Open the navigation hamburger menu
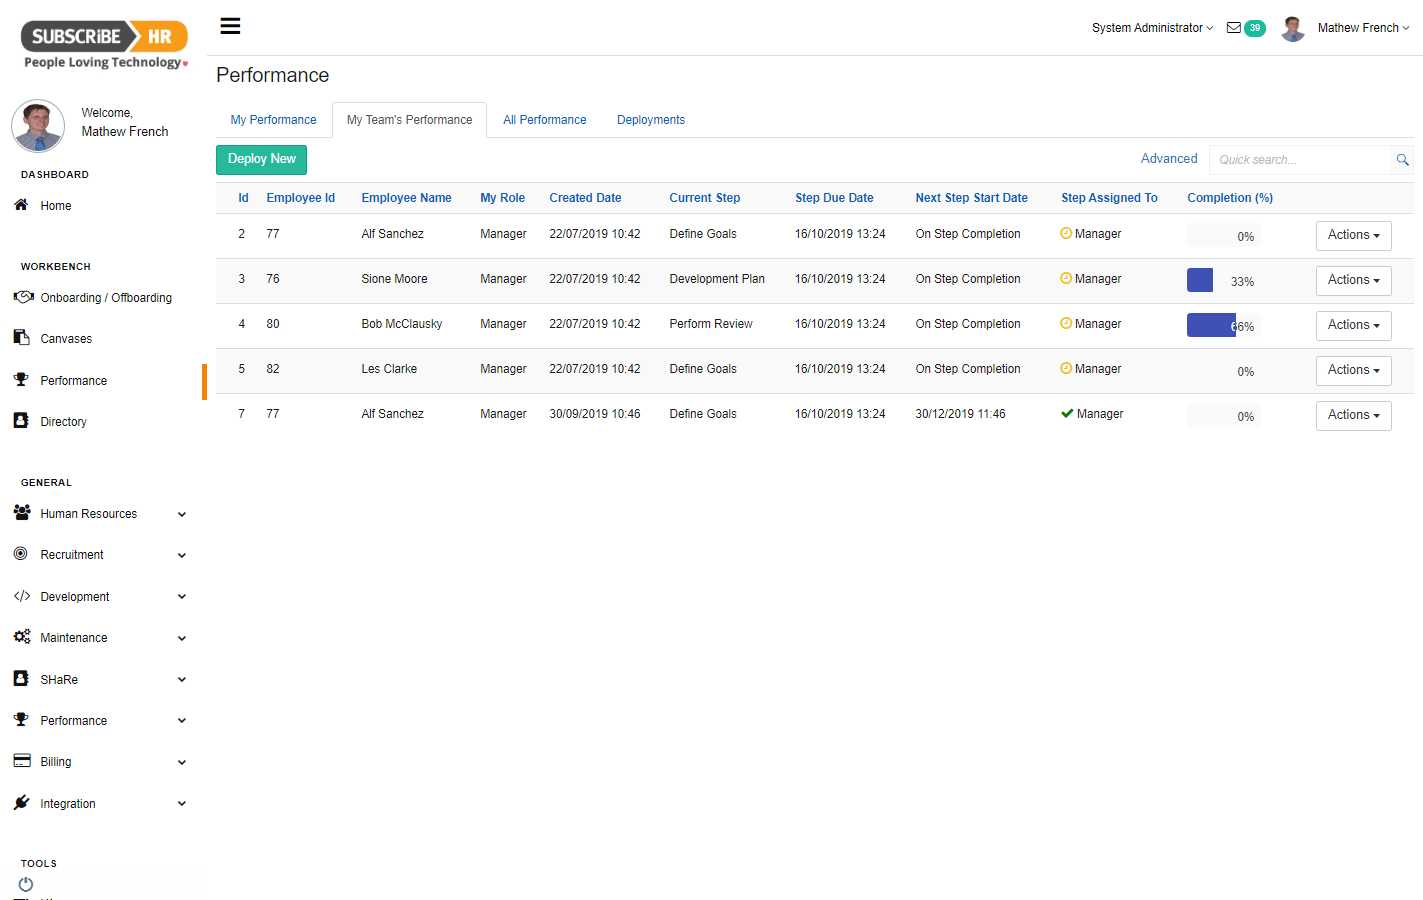 coord(230,26)
